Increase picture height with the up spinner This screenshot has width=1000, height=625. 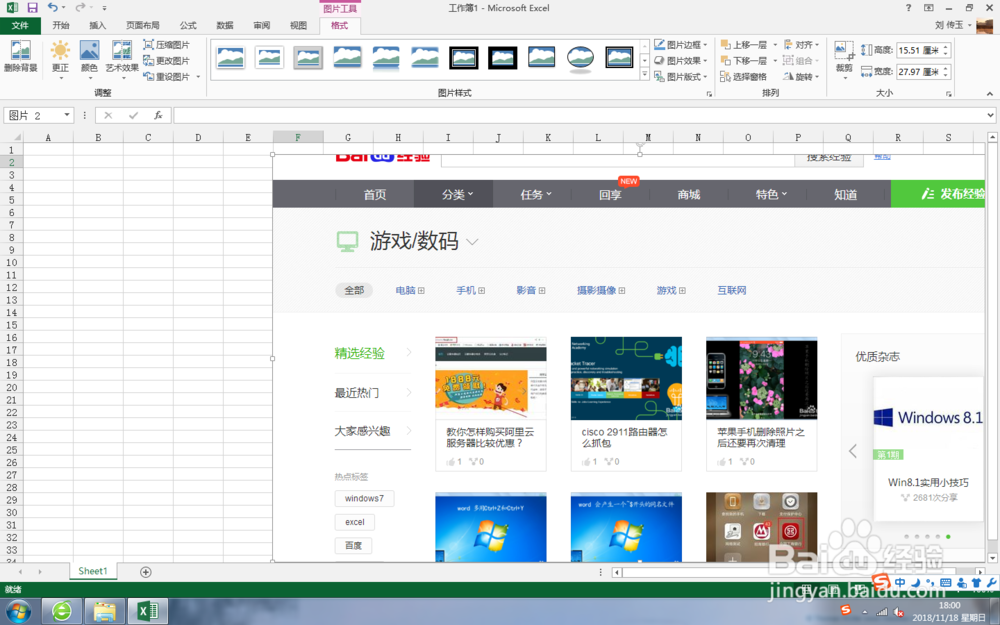tap(946, 47)
